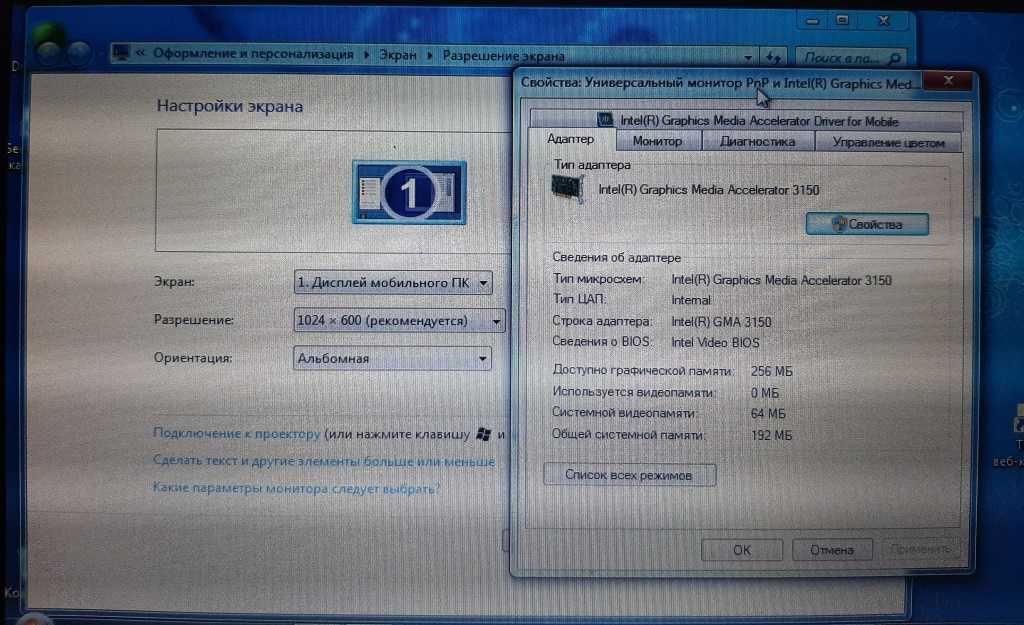Click the monitor number 1 display thumbnail
Image resolution: width=1024 pixels, height=625 pixels.
(409, 192)
